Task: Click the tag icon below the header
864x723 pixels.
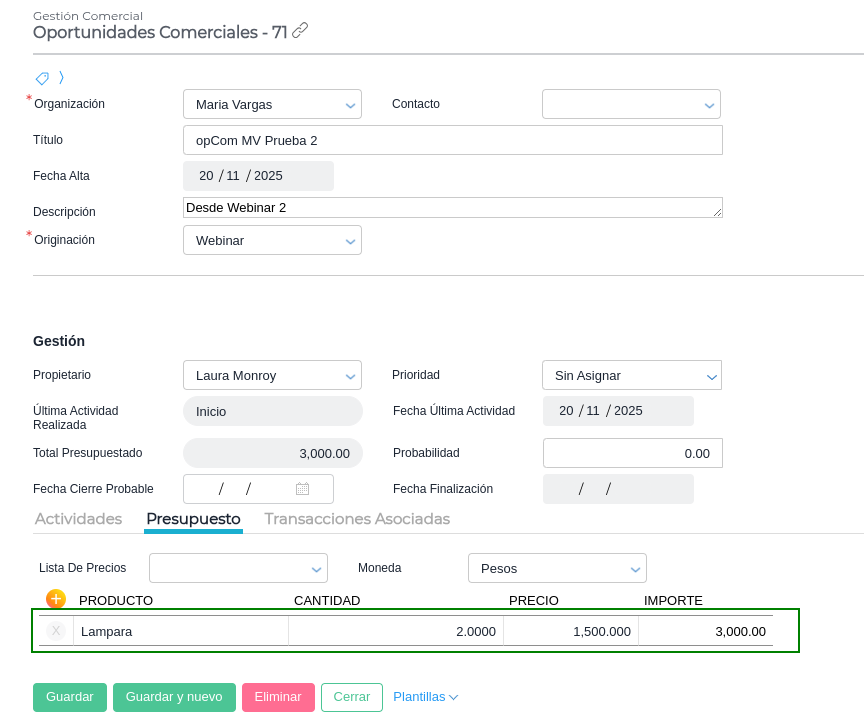Action: click(x=42, y=78)
